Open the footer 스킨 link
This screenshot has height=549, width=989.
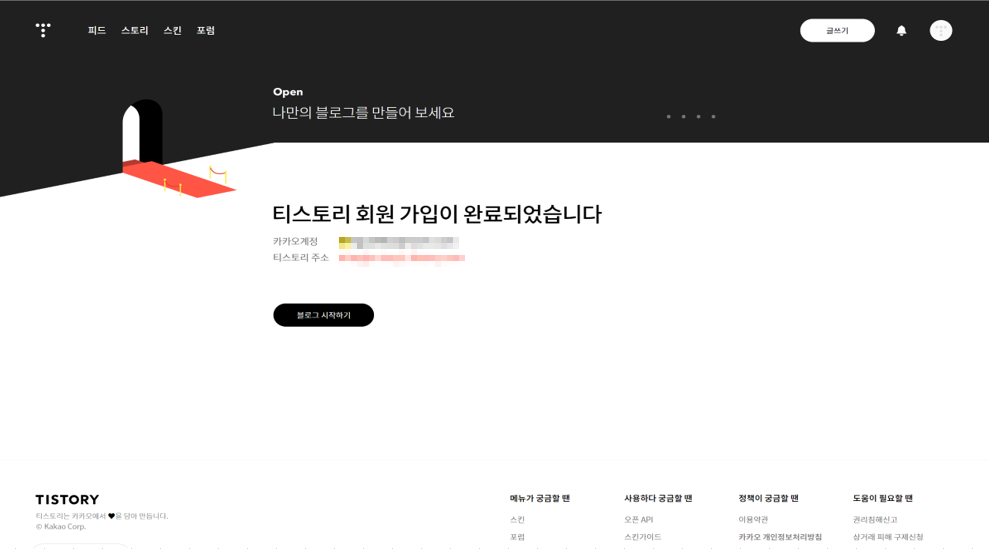pyautogui.click(x=517, y=520)
